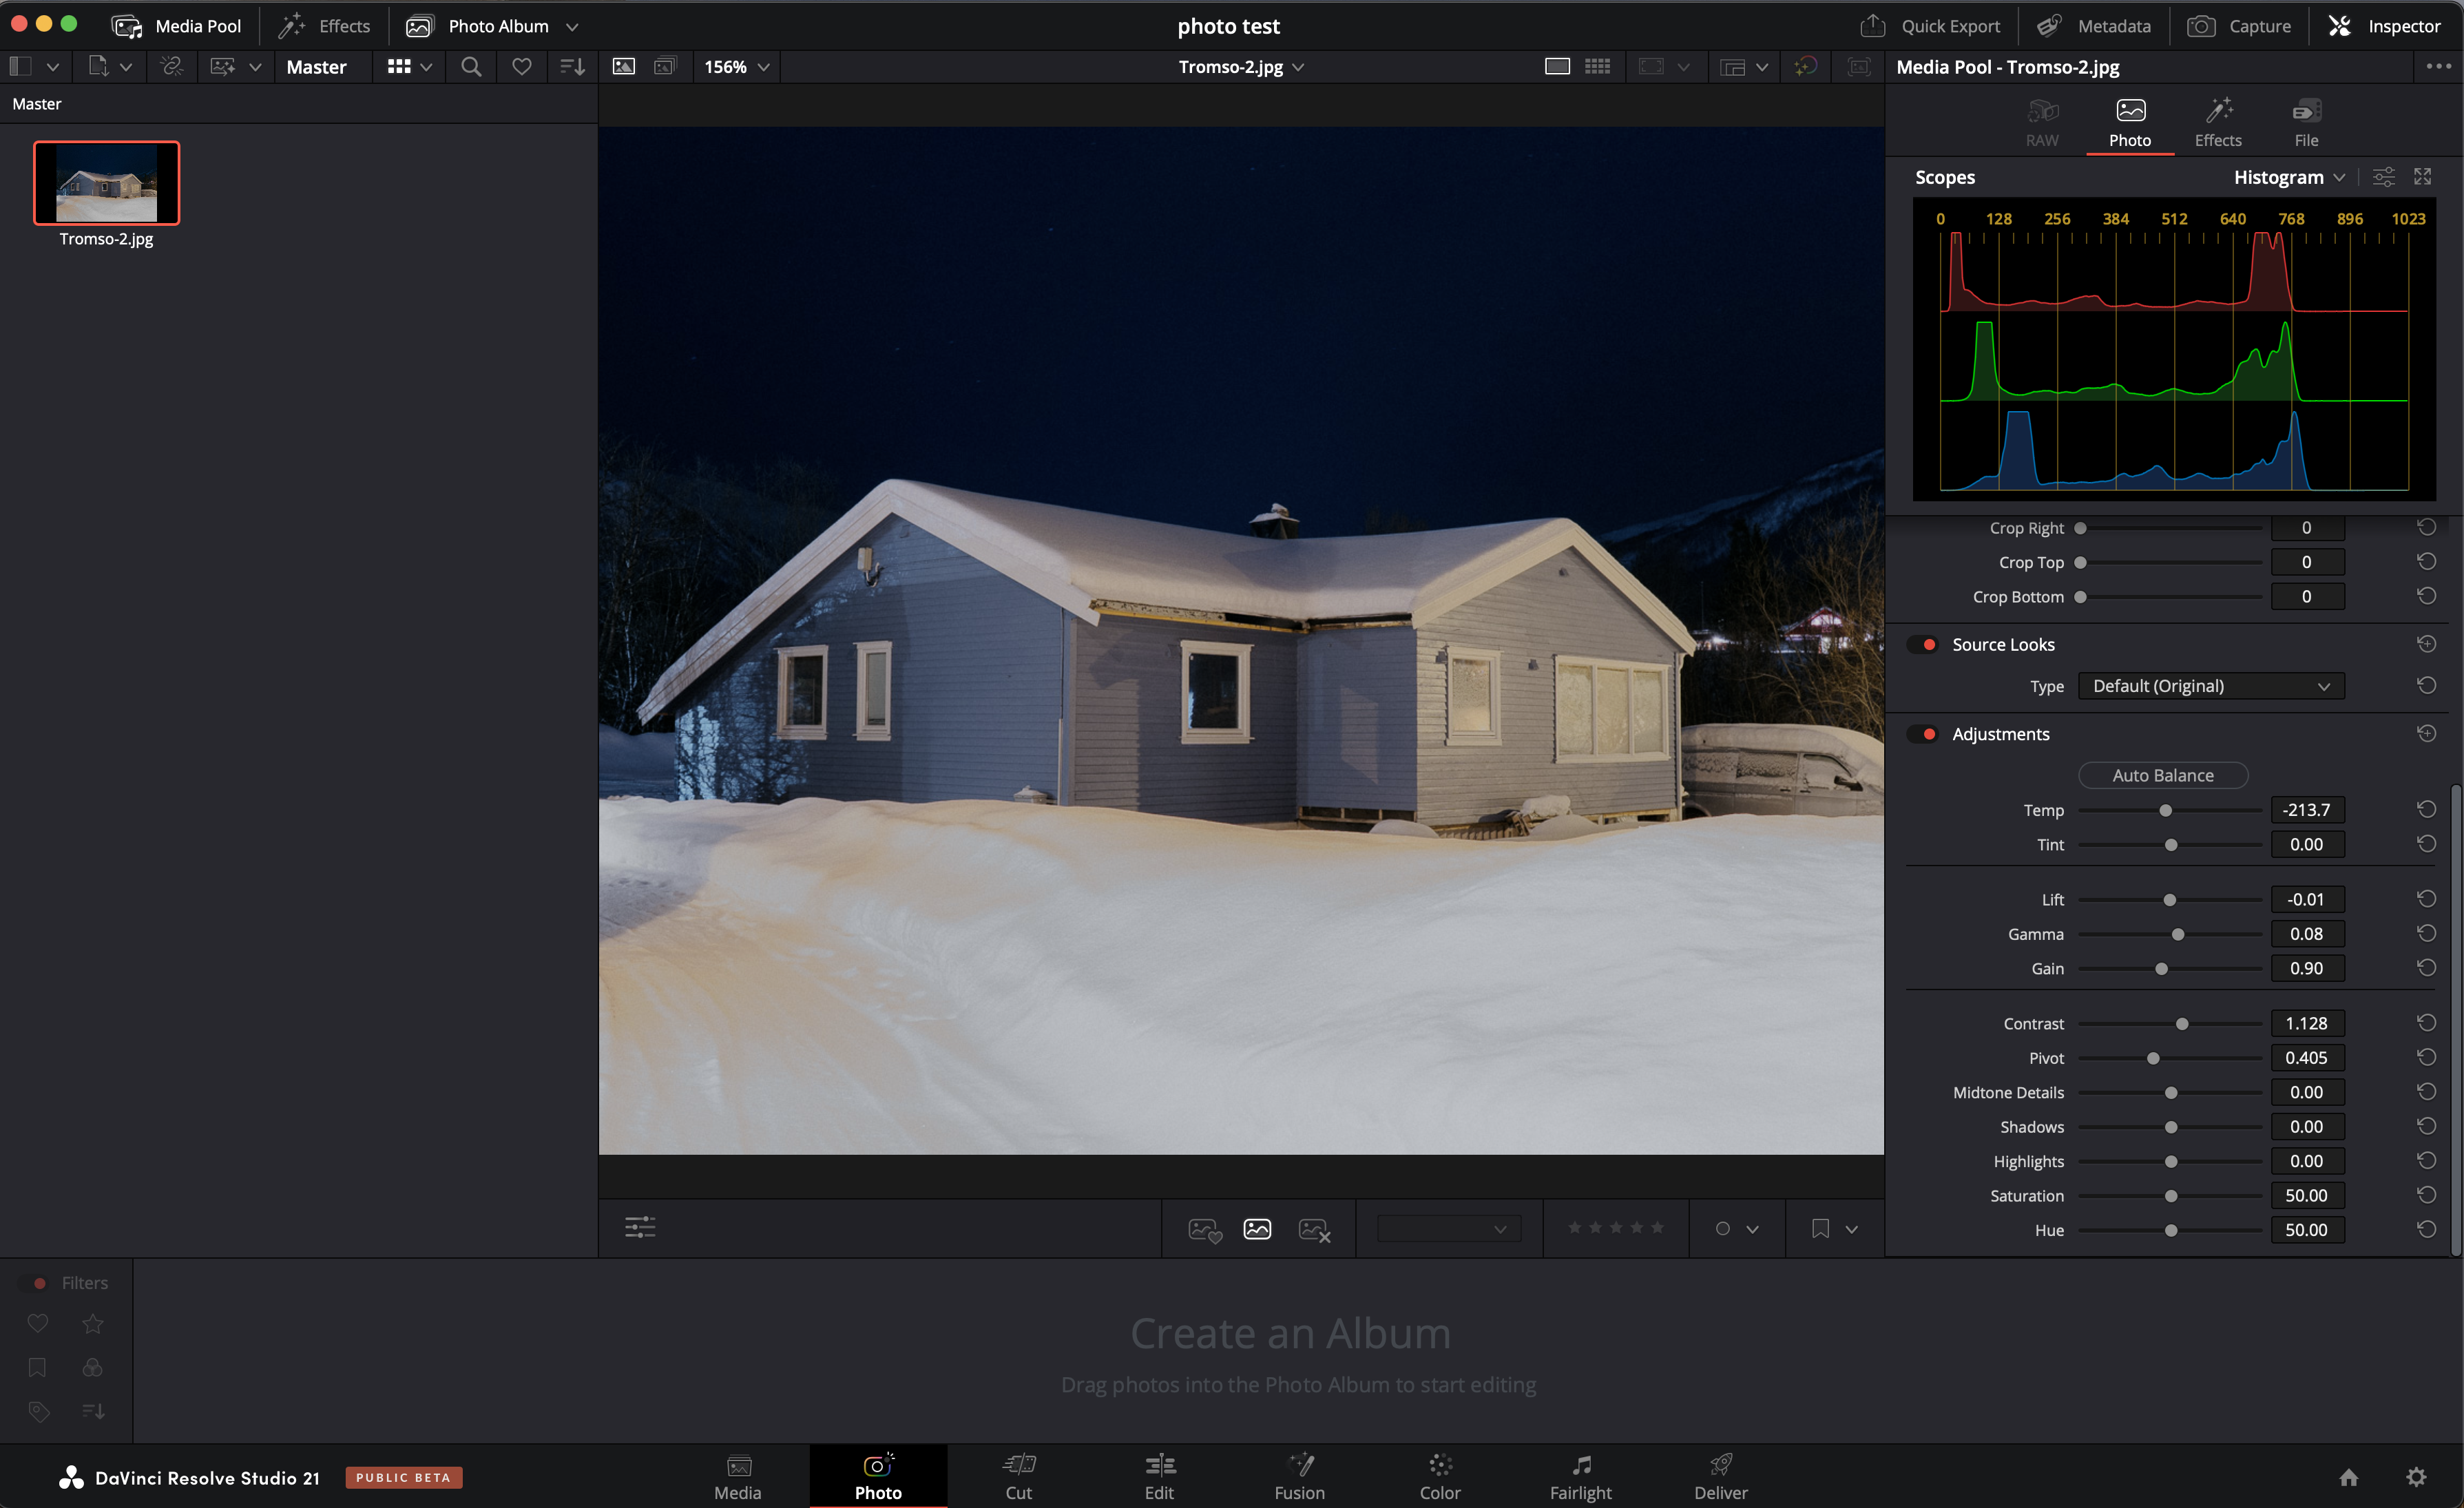Toggle the Filters enable switch
The image size is (2464, 1508).
tap(33, 1283)
